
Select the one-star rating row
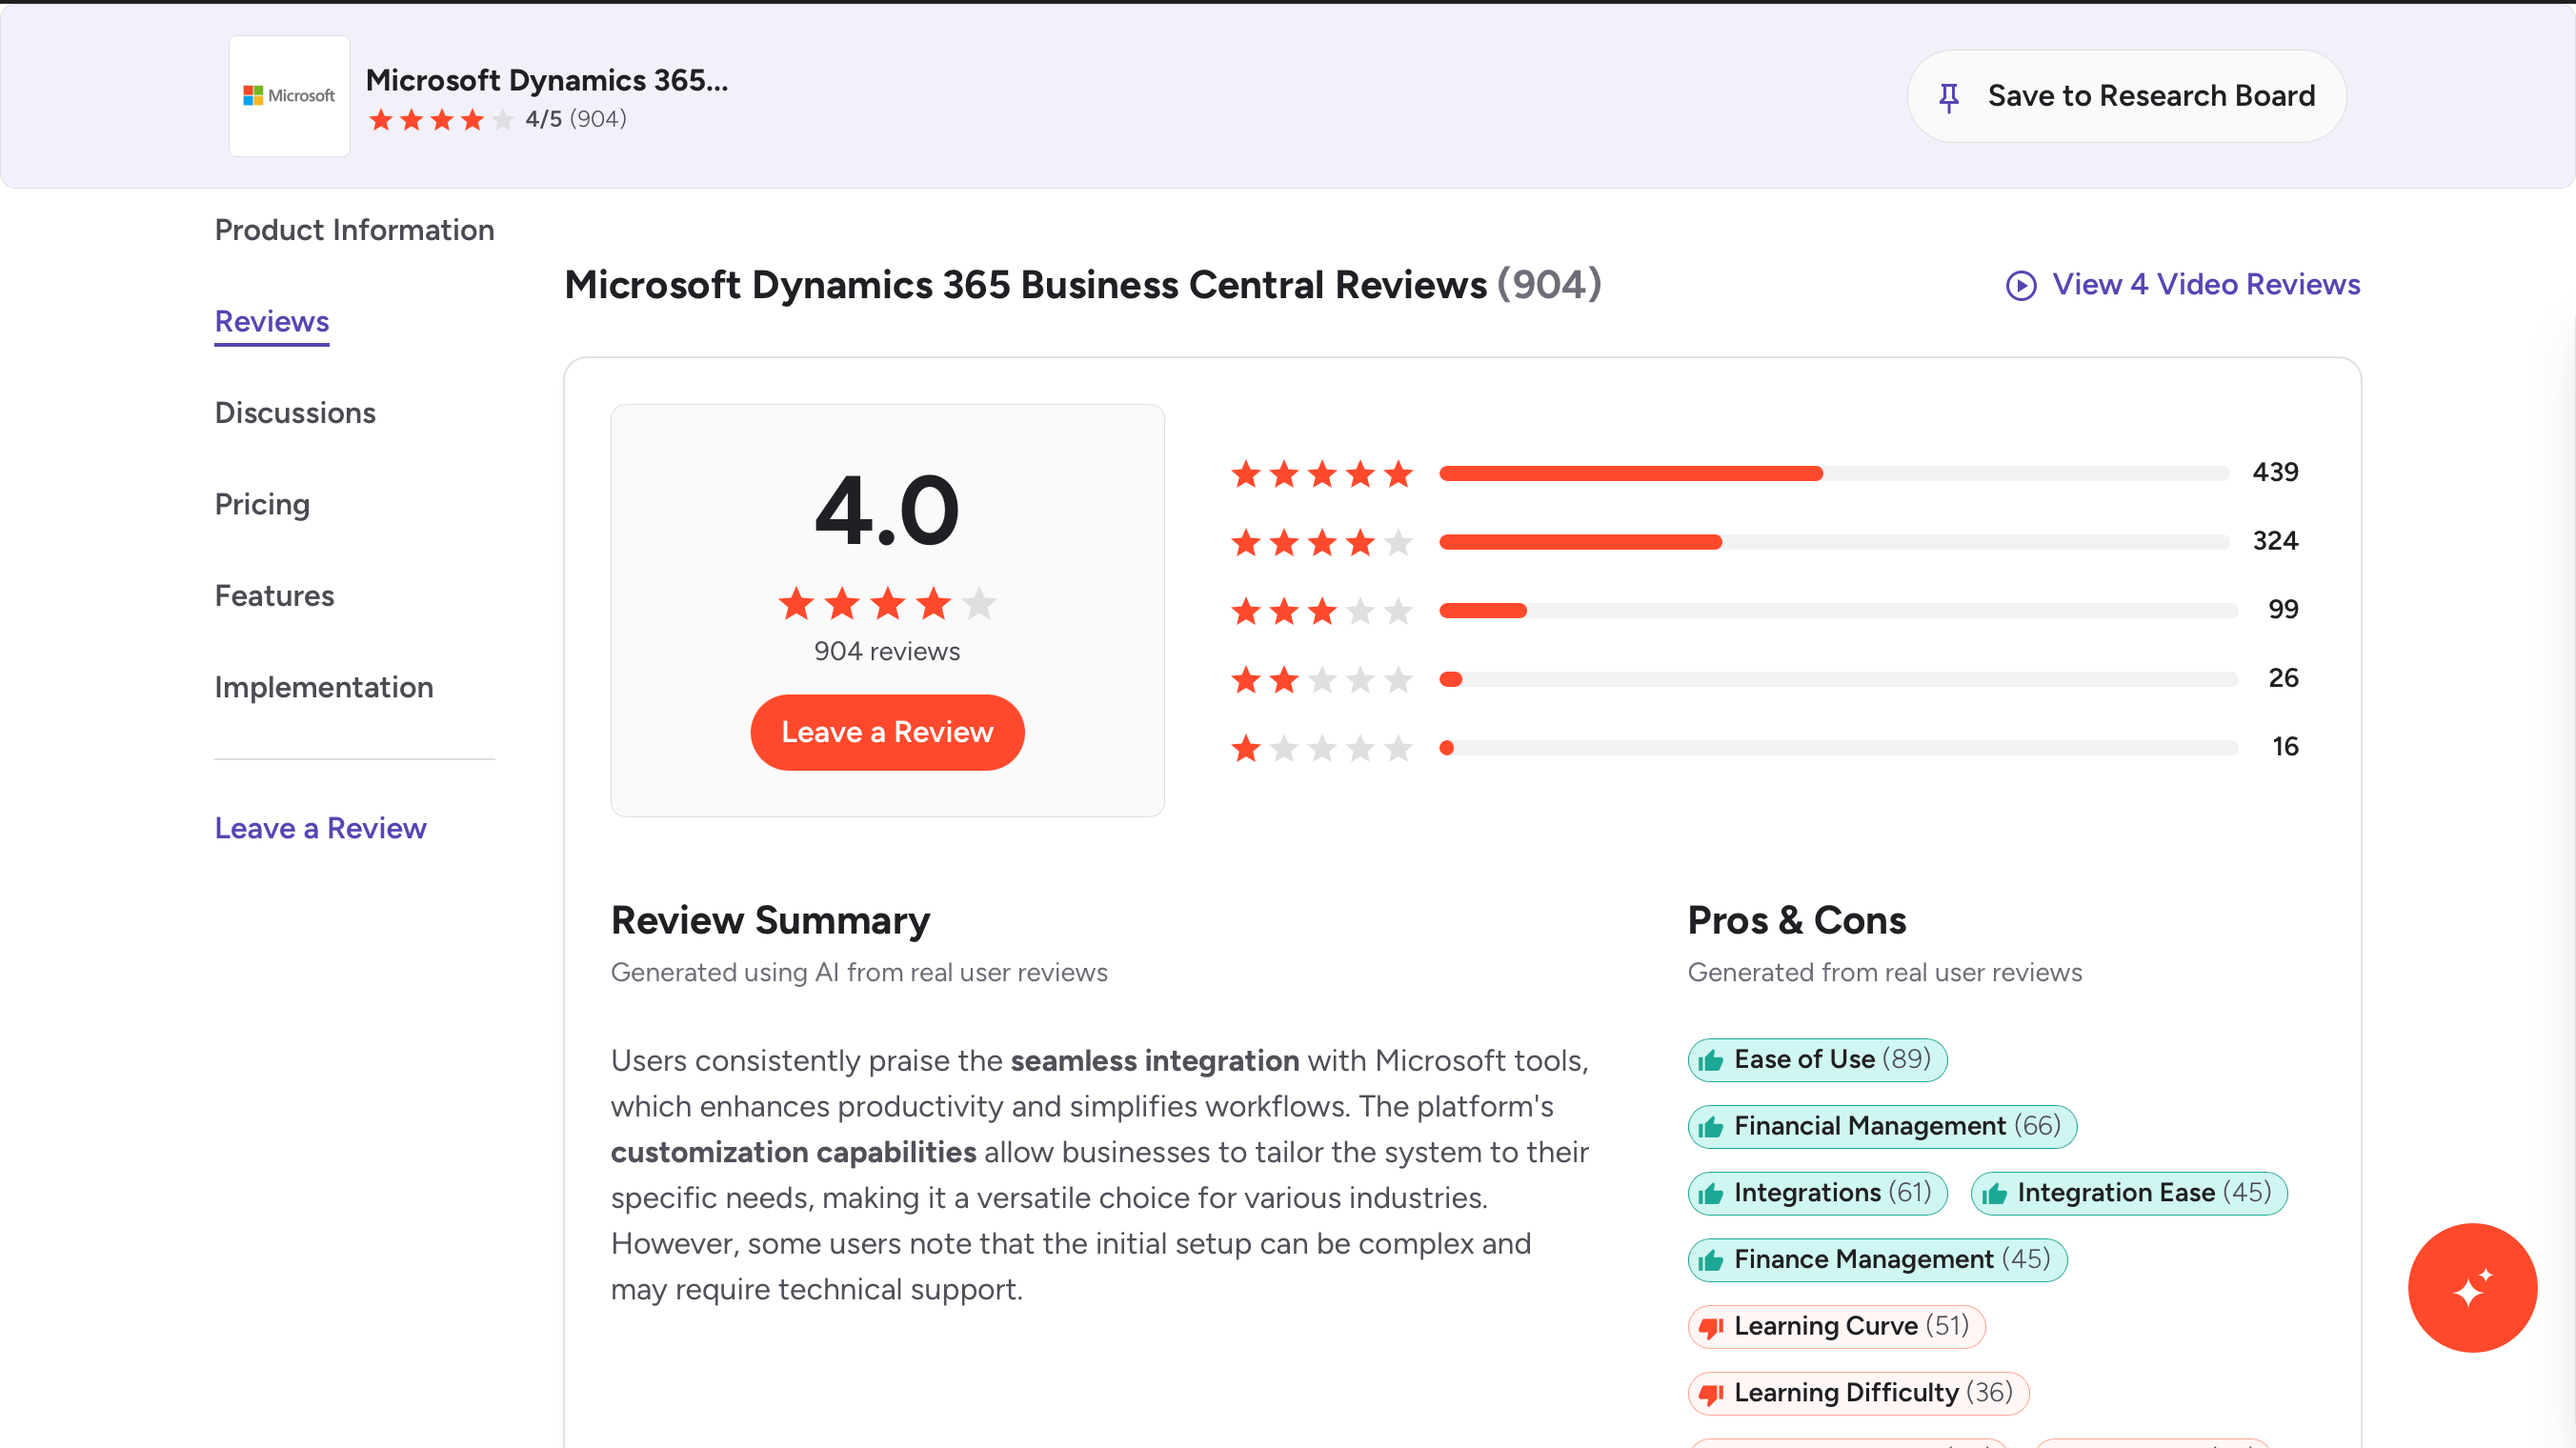point(1765,748)
